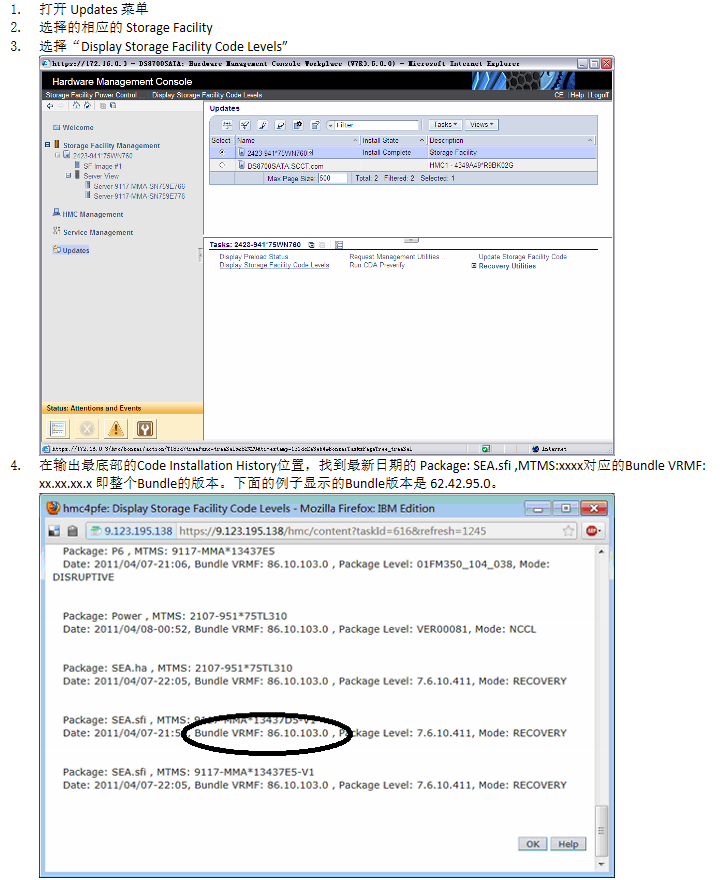Collapse the 2423-941*75WN760 tree node
720x880 pixels.
click(57, 155)
